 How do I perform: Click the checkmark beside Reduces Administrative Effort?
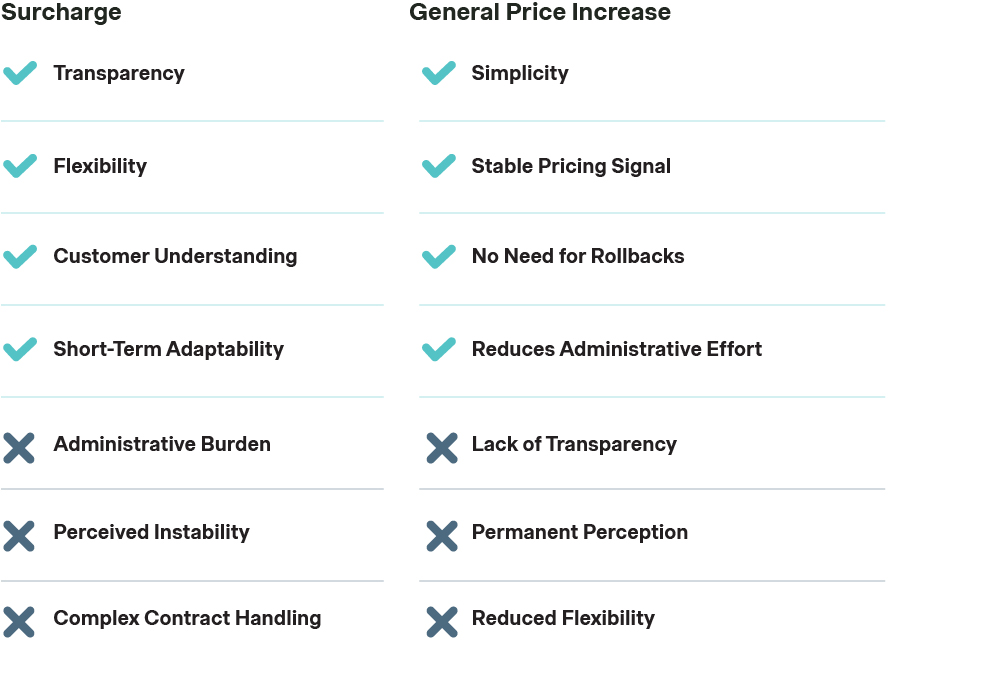pyautogui.click(x=439, y=349)
